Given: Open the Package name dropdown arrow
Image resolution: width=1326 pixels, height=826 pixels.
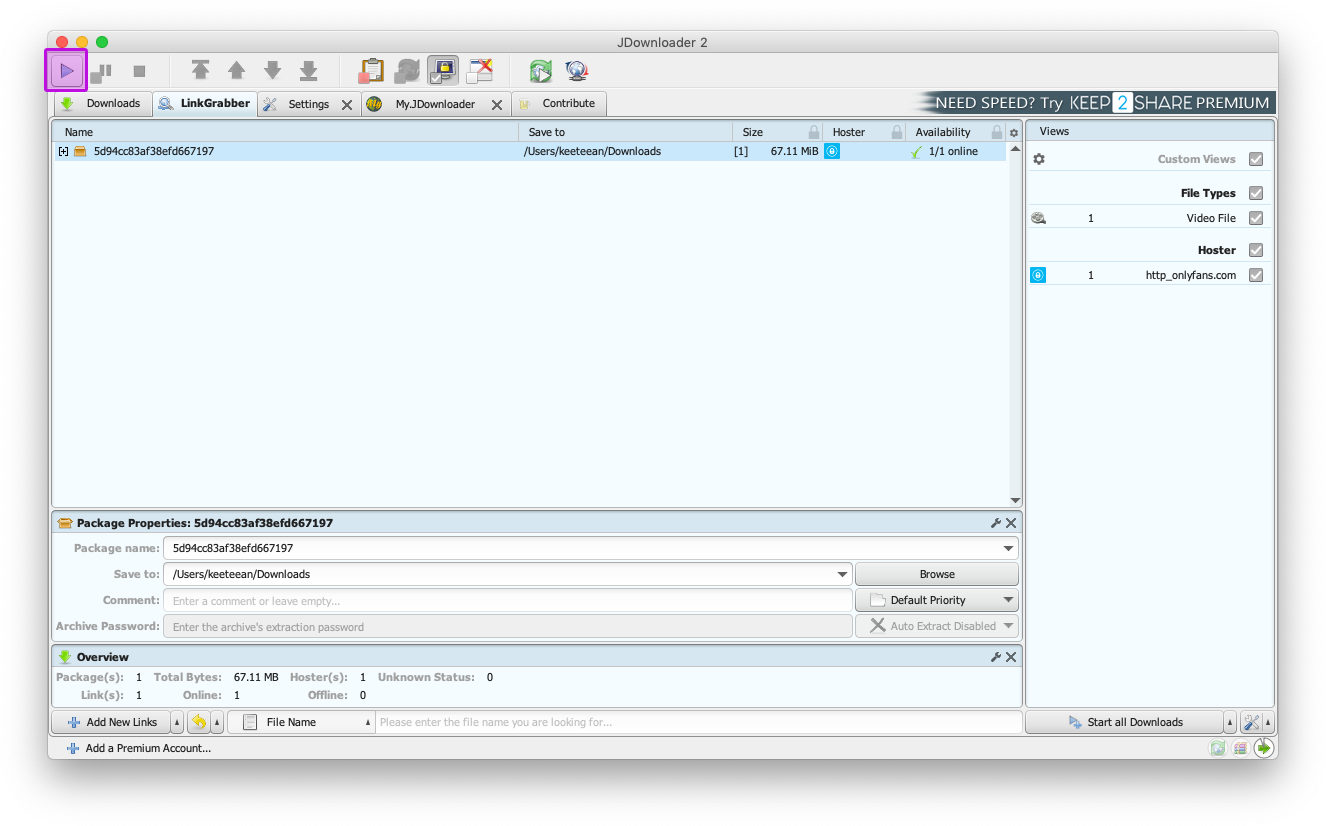Looking at the screenshot, I should pos(1008,548).
